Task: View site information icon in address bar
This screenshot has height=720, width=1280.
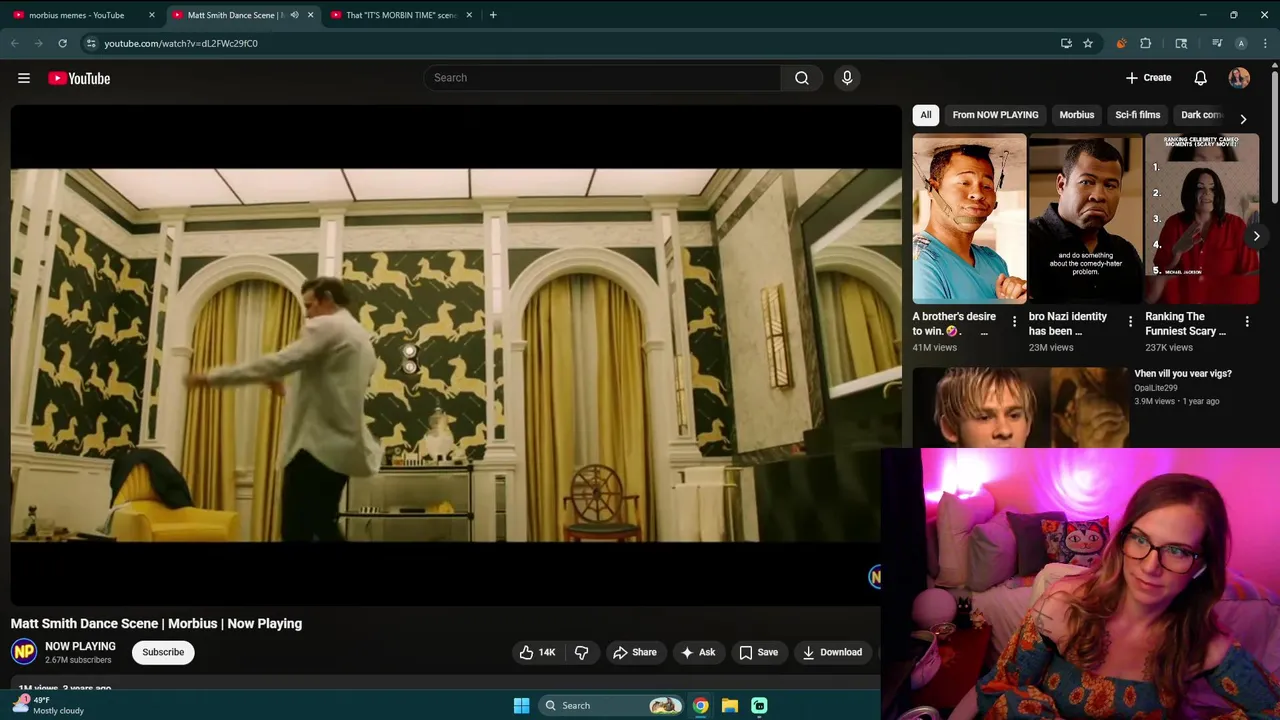Action: coord(91,43)
